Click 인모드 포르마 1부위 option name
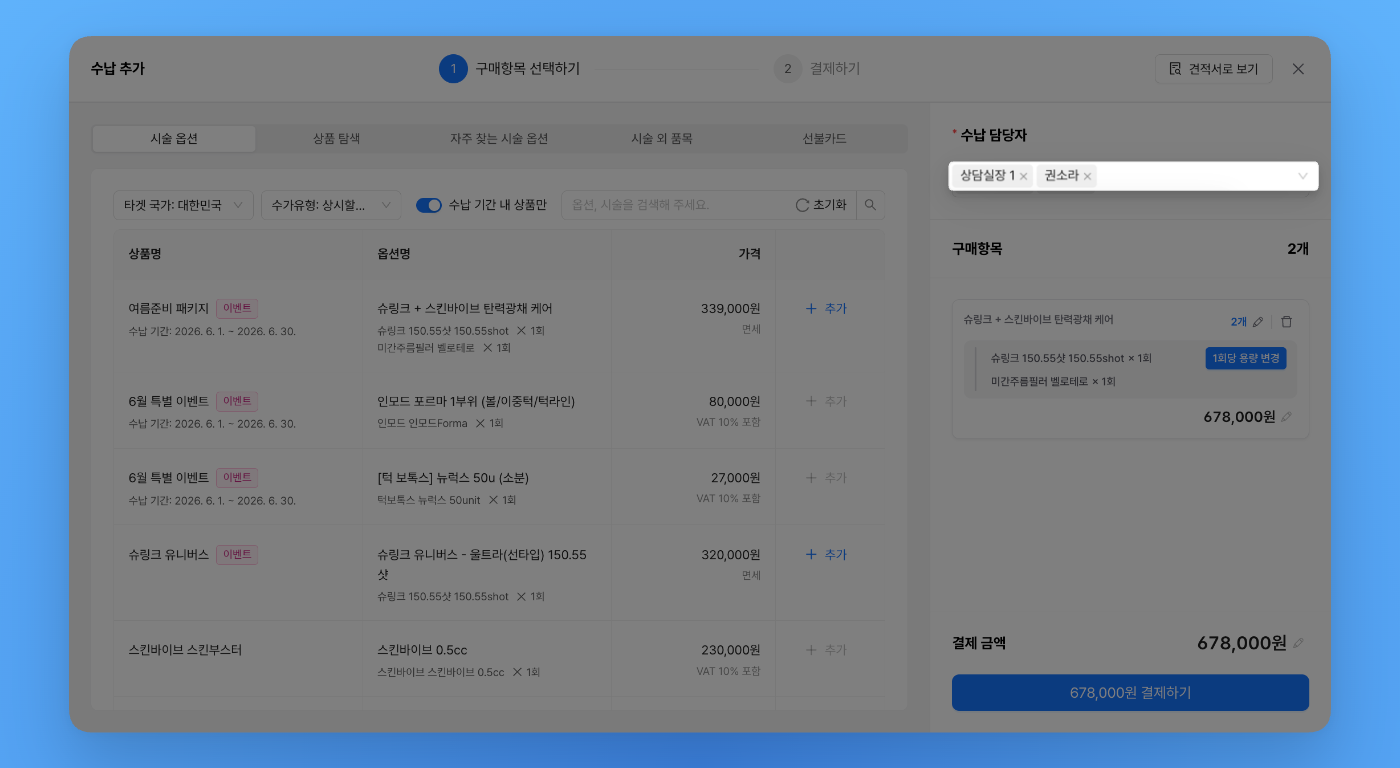 click(x=476, y=401)
